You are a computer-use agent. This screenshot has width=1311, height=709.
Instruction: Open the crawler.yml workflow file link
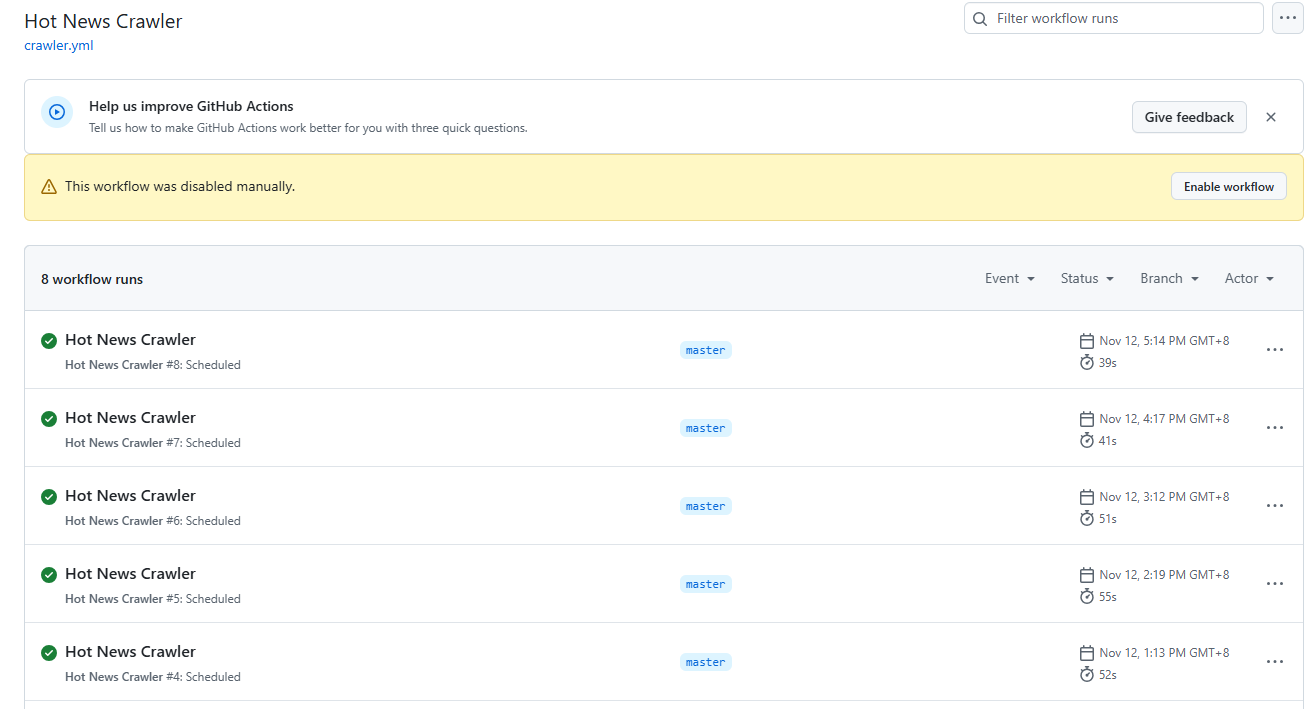[x=59, y=45]
